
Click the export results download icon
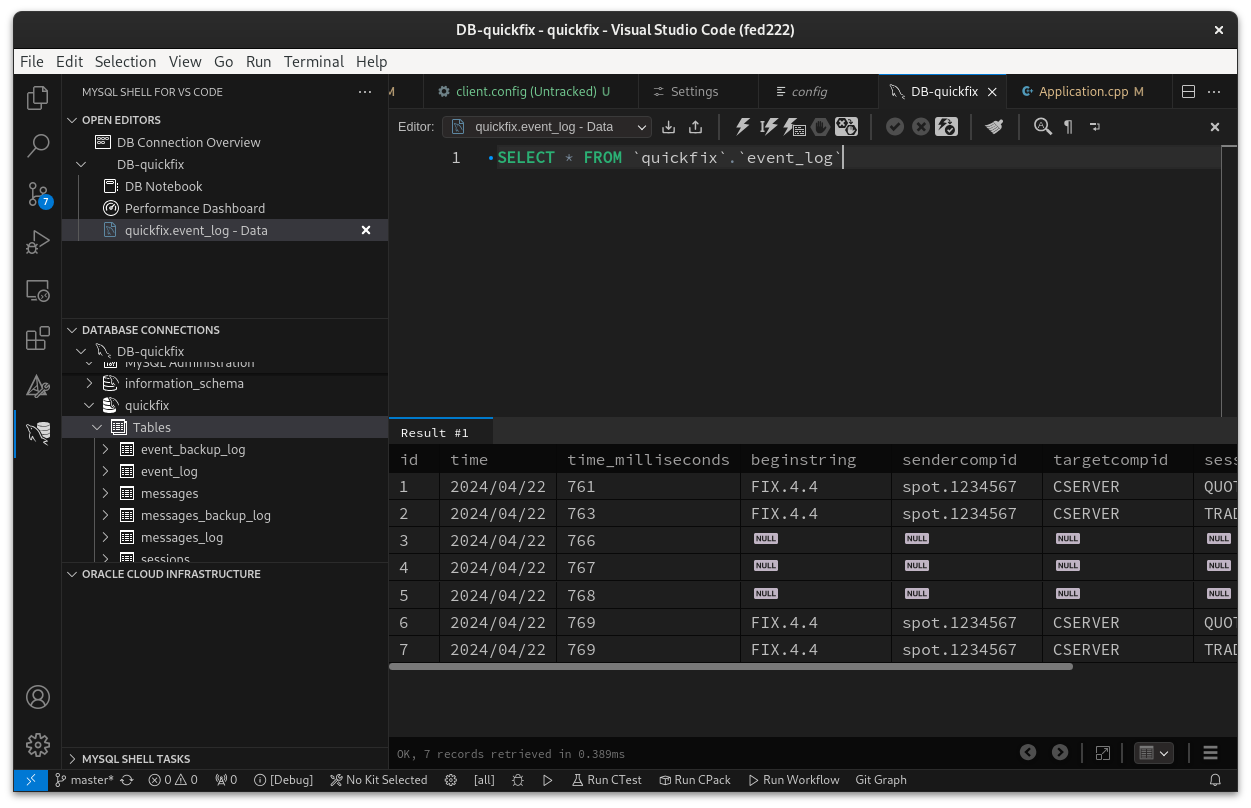click(x=668, y=127)
